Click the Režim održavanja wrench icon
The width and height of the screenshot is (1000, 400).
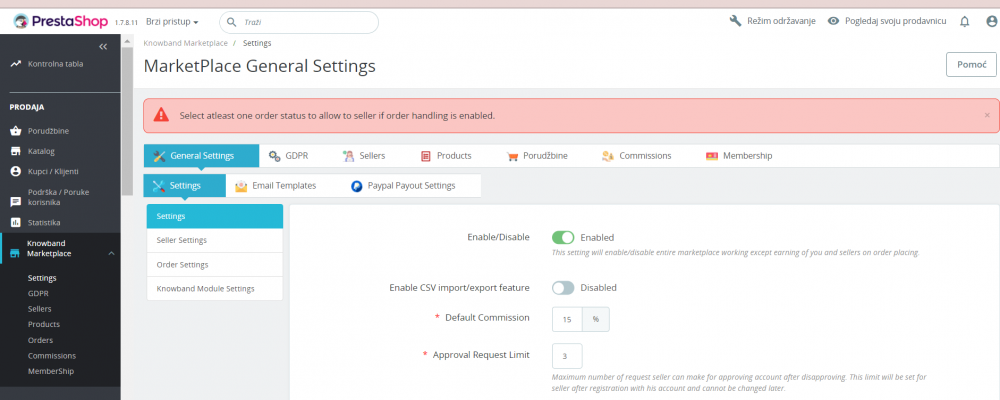coord(736,21)
